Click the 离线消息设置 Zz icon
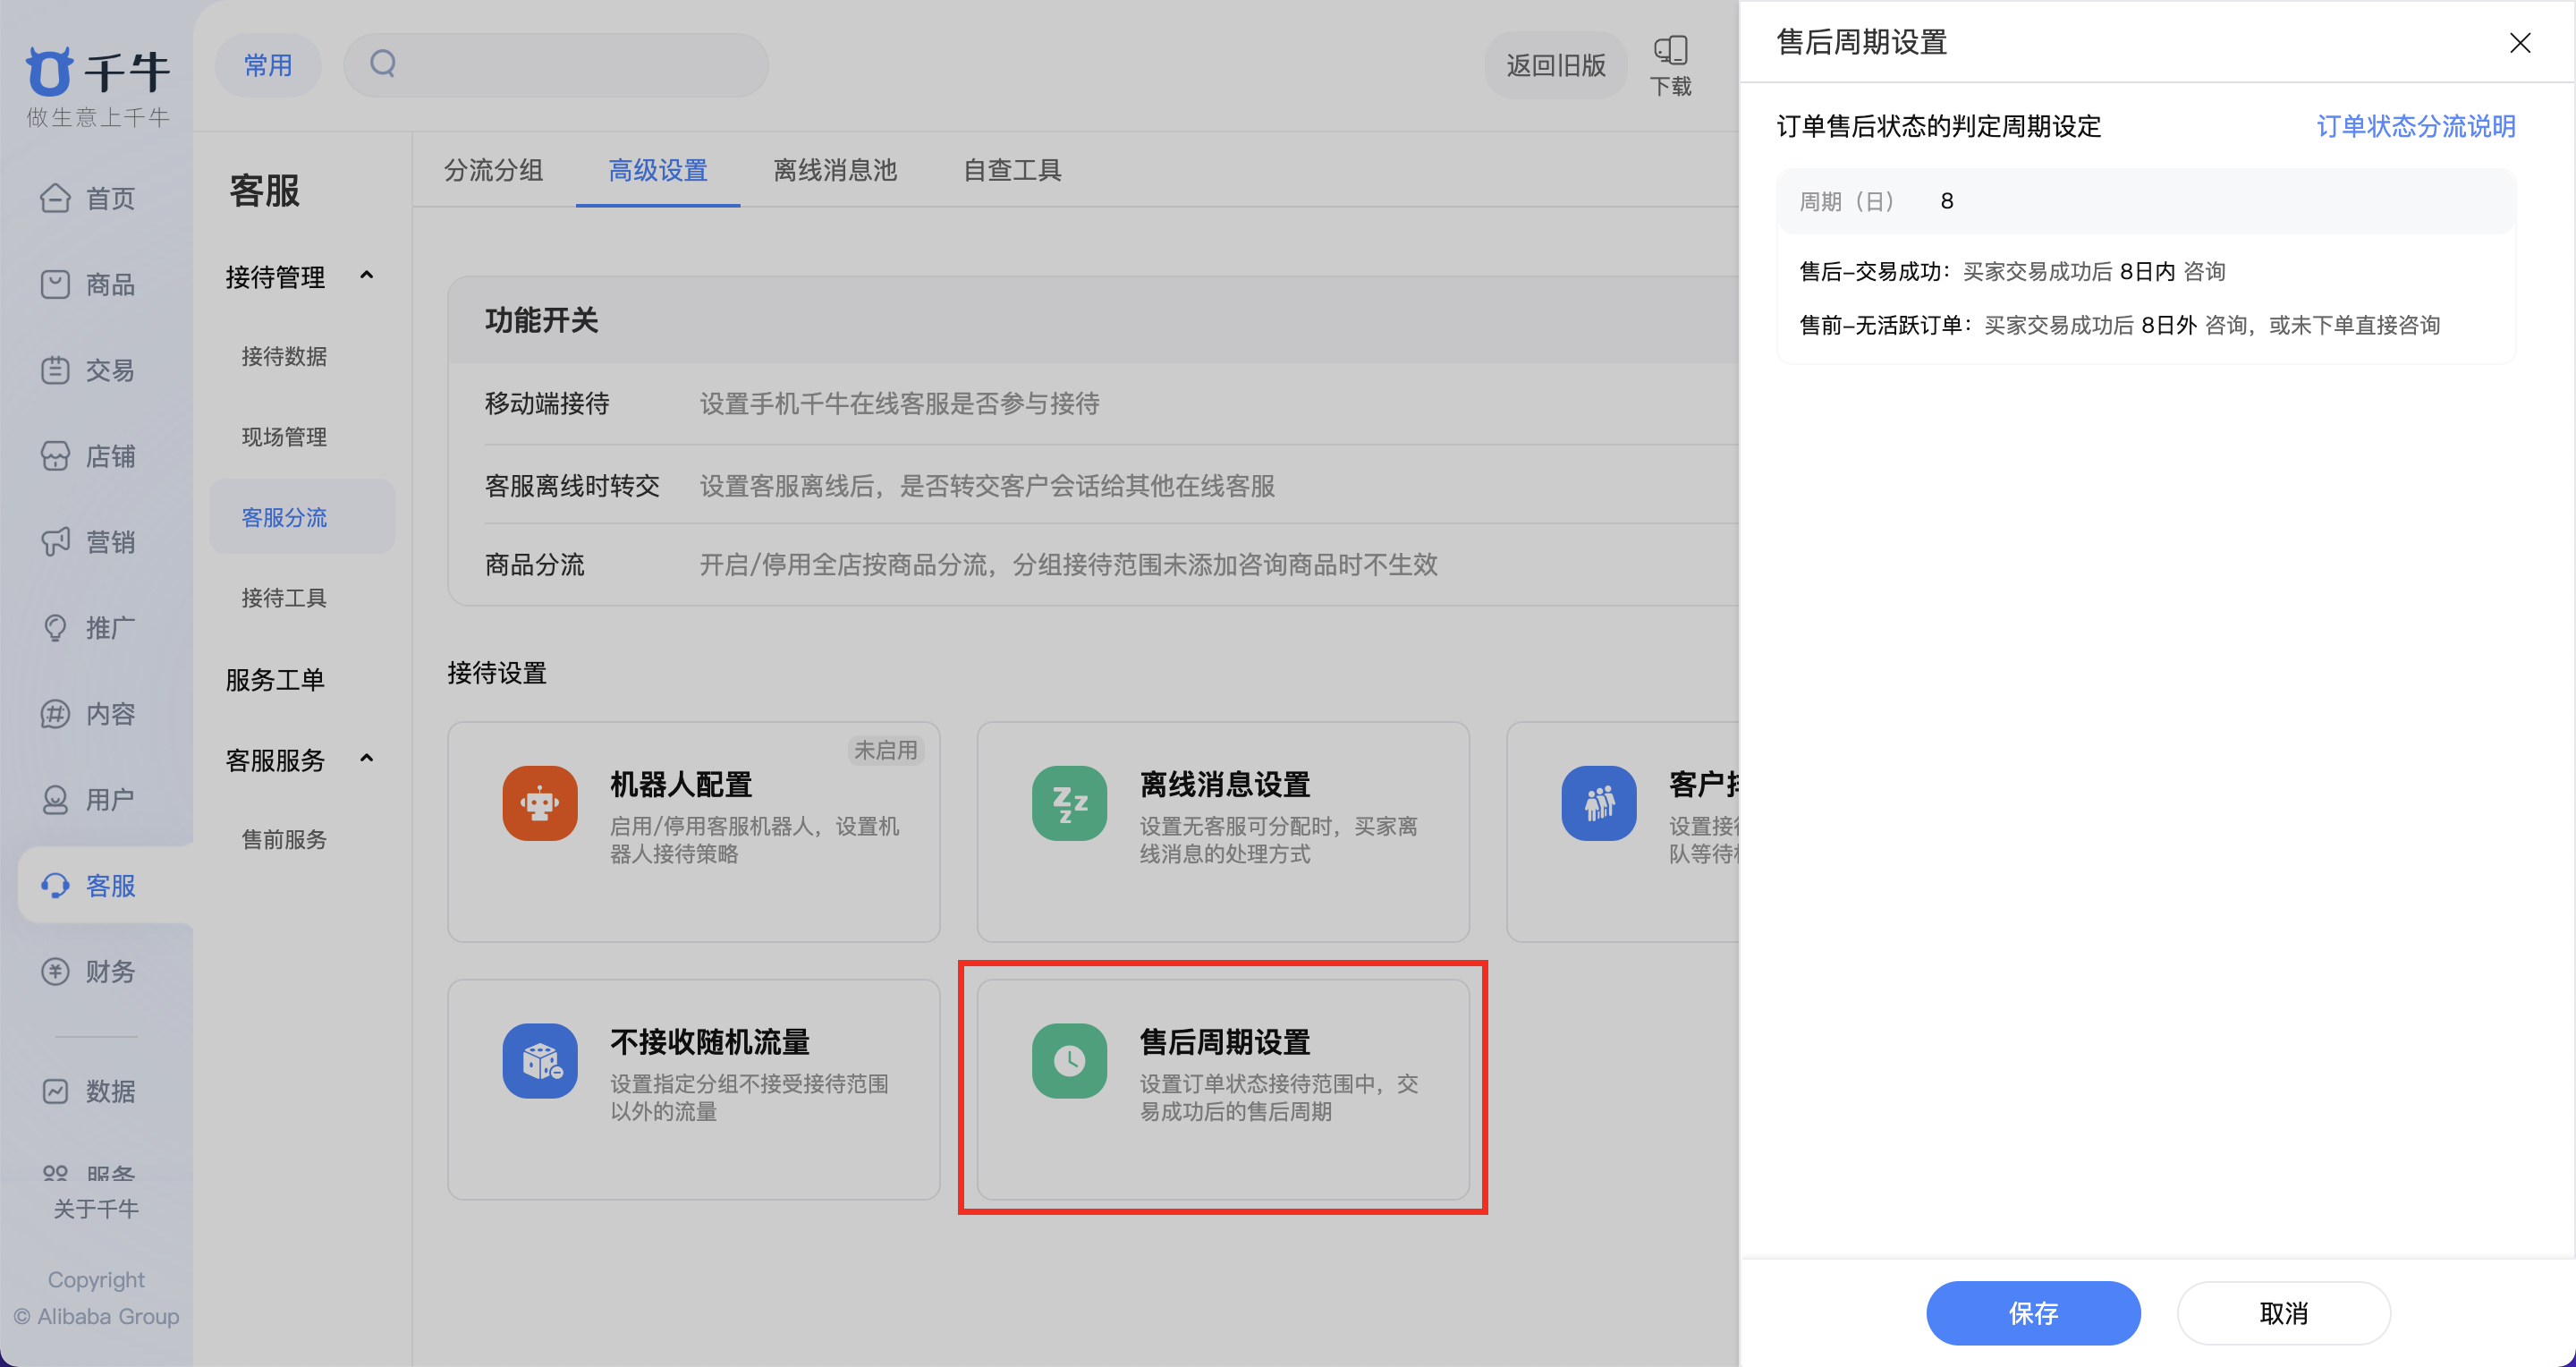 [x=1069, y=803]
